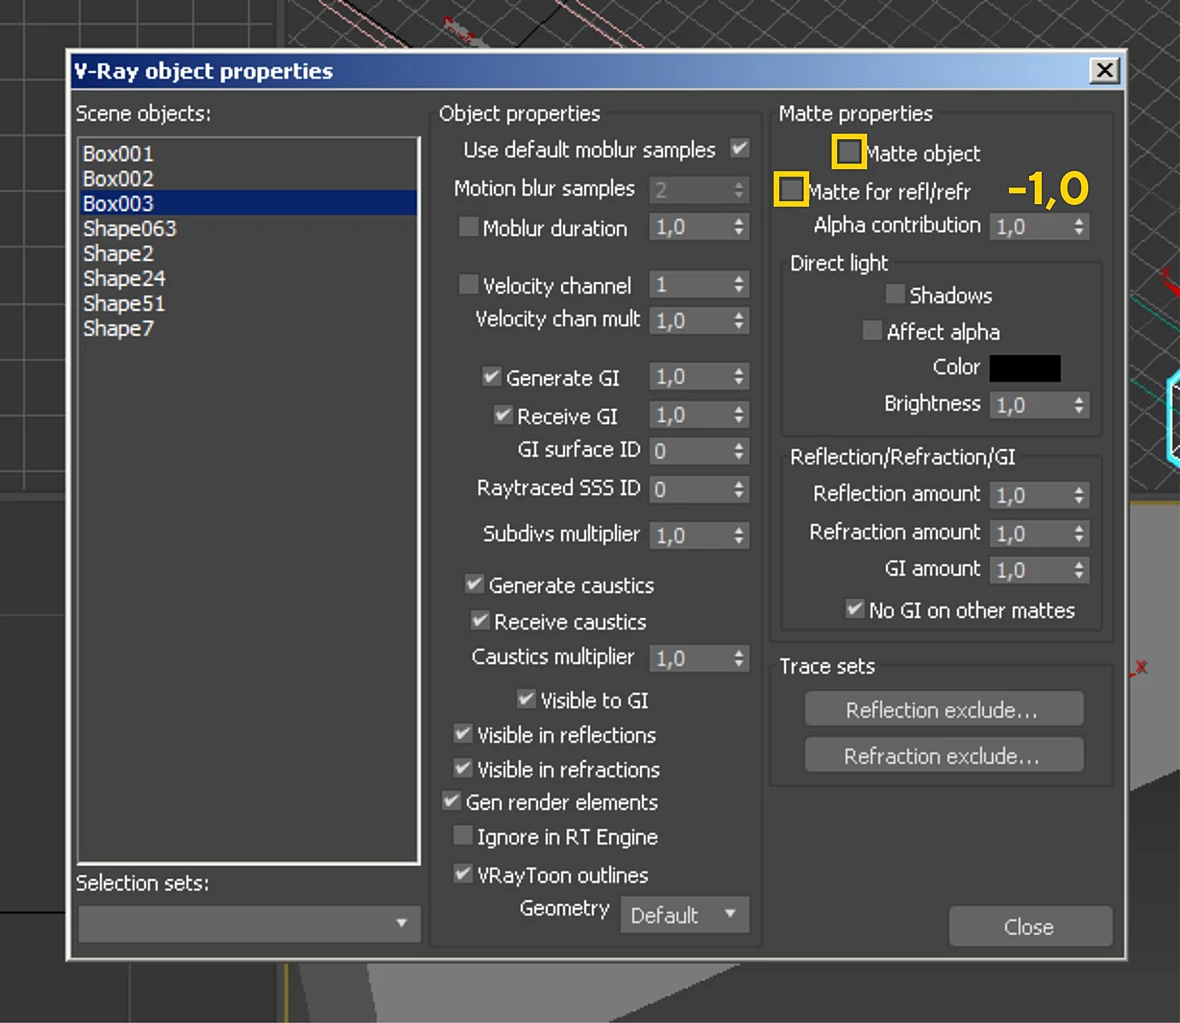Screen dimensions: 1180x1023
Task: Toggle the Generate GI checkbox
Action: [491, 376]
